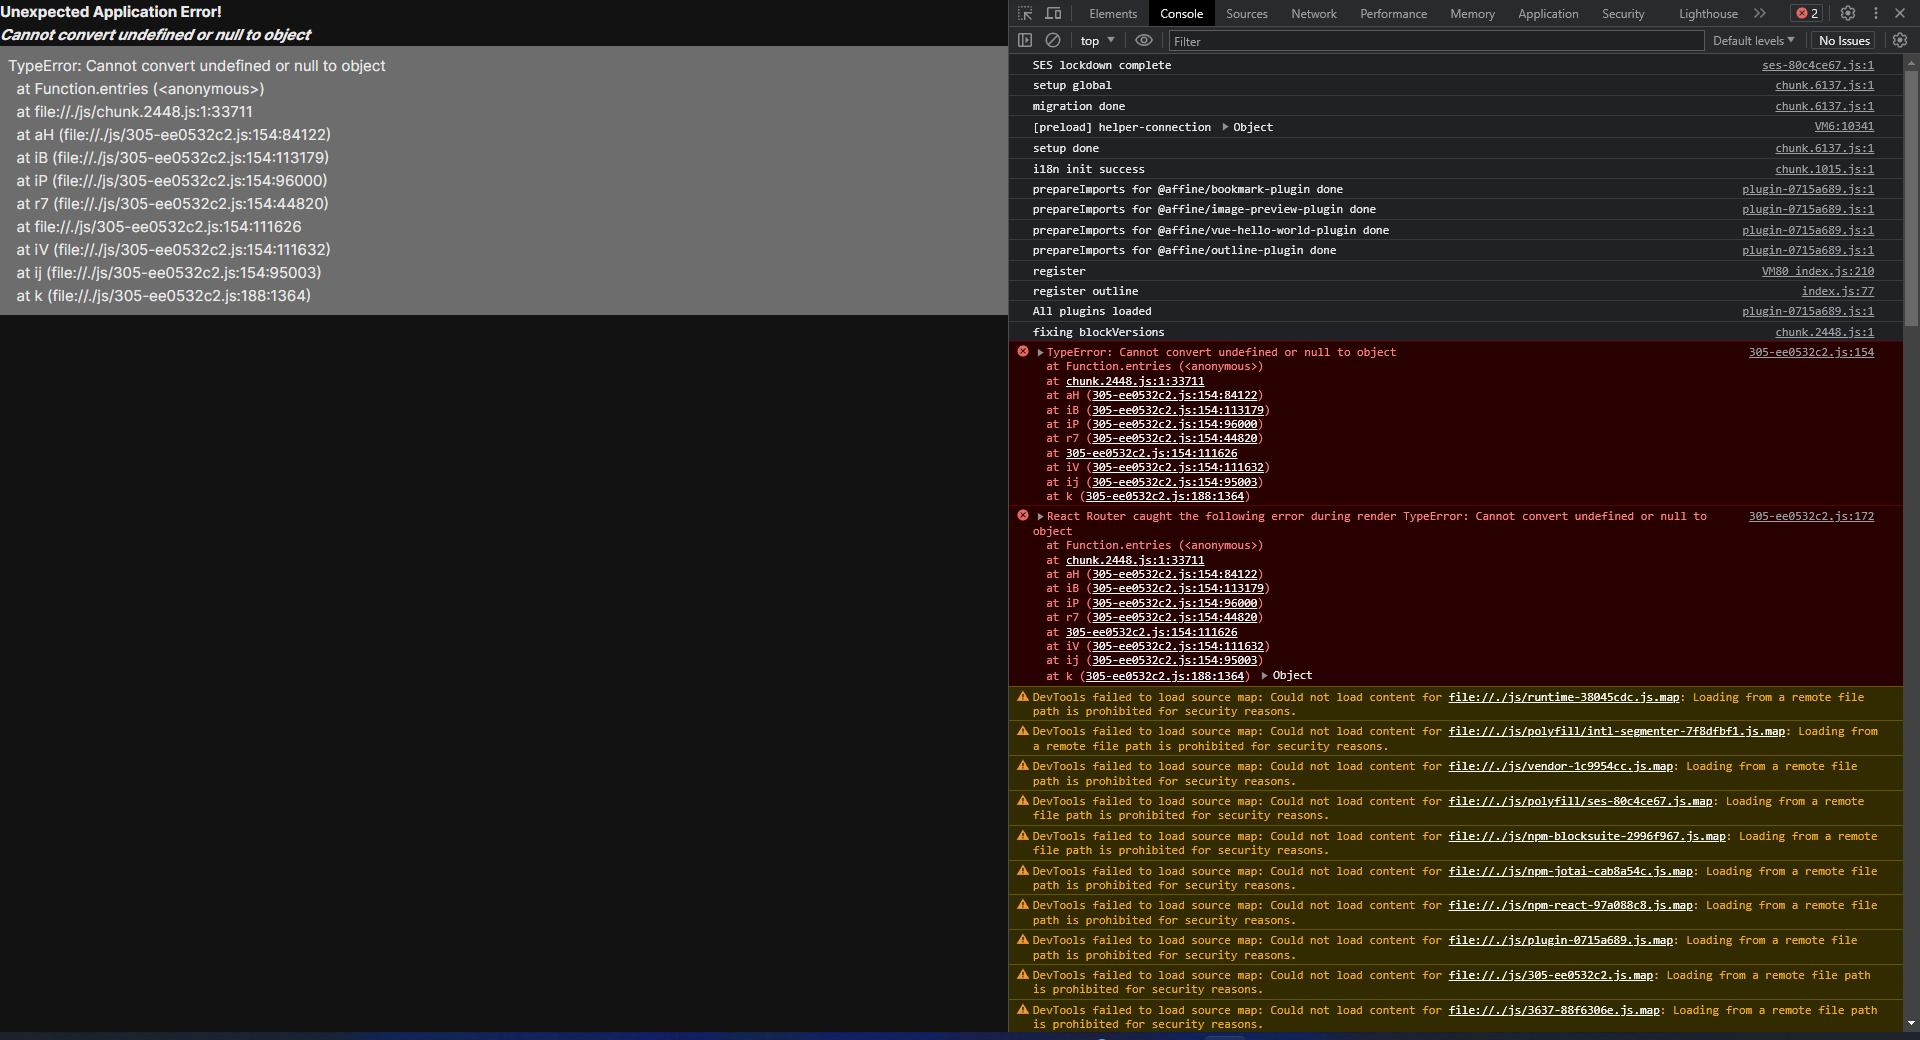Screen dimensions: 1920x1040
Task: Open the Lighthouse panel
Action: coord(1706,13)
